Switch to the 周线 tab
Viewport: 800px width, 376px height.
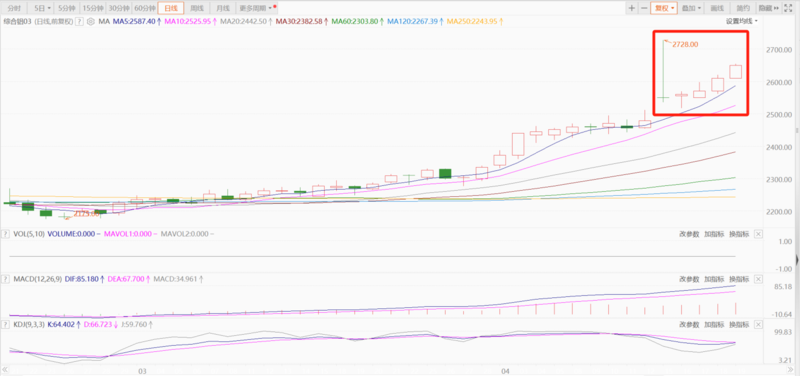pos(197,8)
